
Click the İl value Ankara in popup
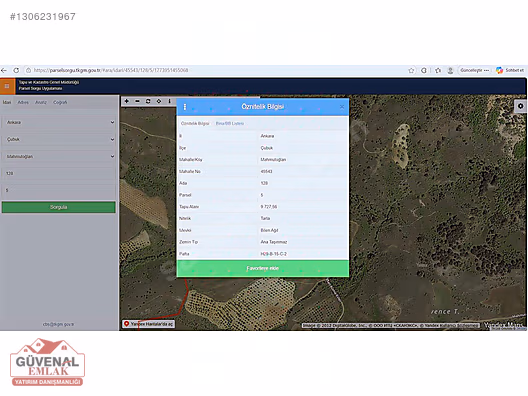(x=267, y=136)
